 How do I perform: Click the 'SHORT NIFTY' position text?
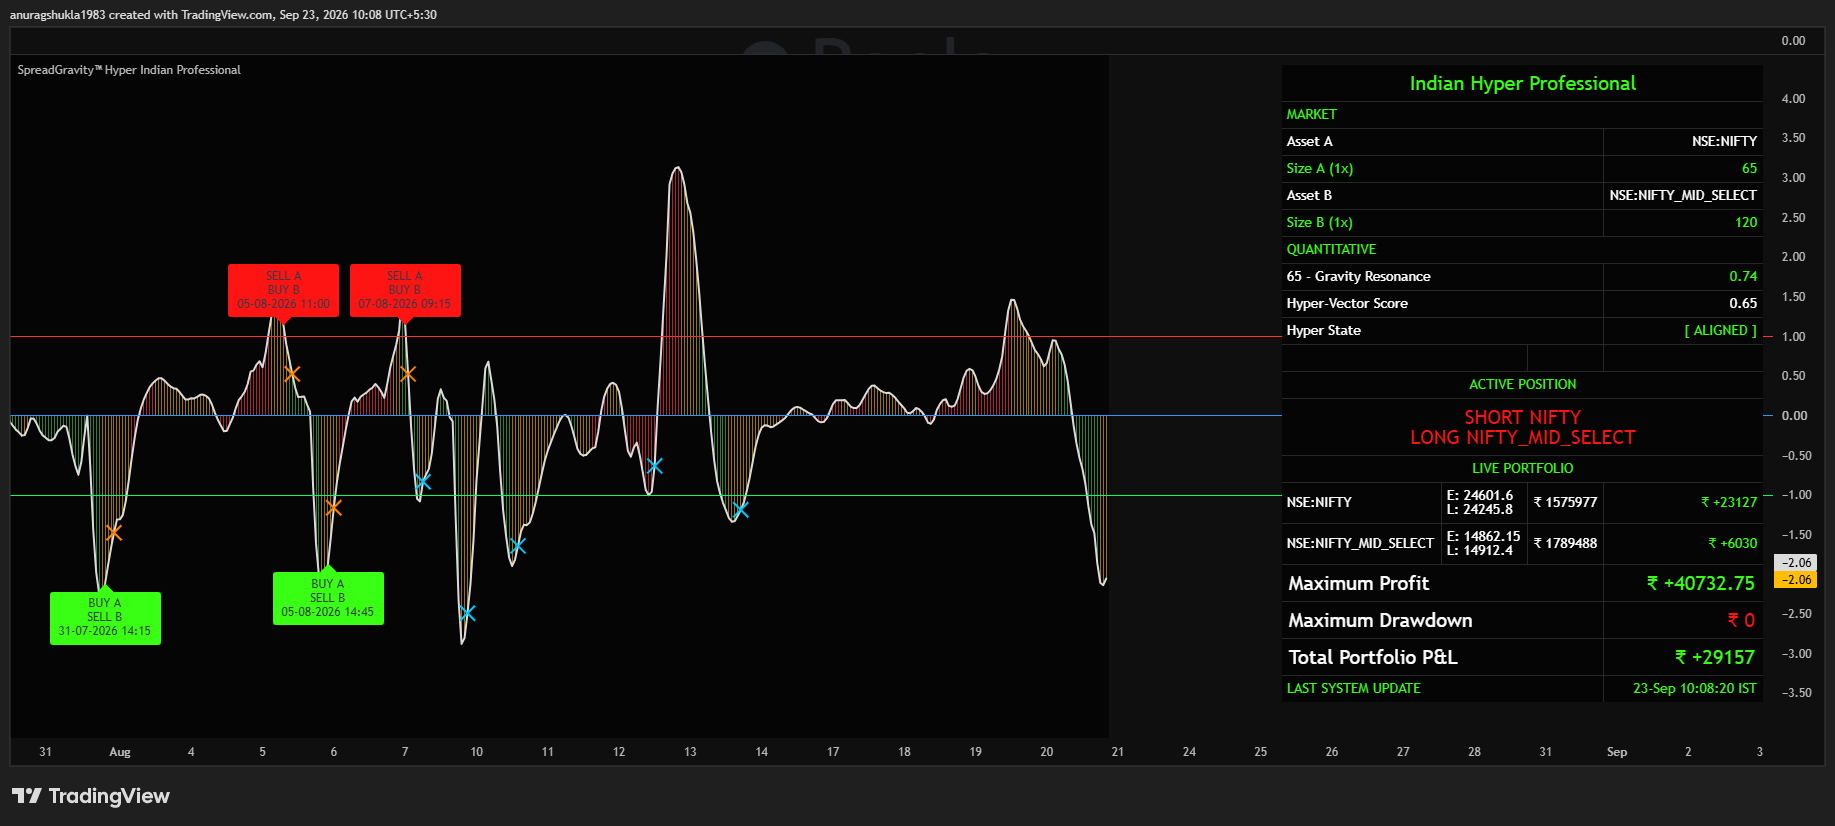[x=1522, y=418]
